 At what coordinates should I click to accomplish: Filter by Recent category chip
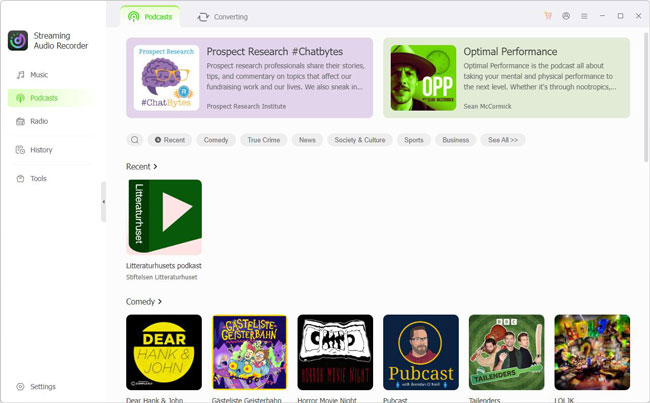tap(170, 140)
